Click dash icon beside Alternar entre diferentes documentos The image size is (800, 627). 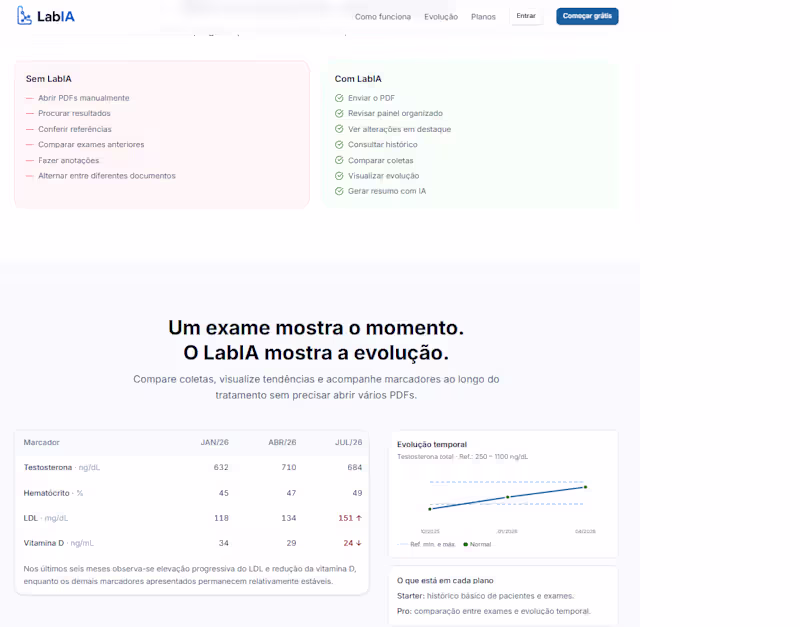(x=30, y=175)
